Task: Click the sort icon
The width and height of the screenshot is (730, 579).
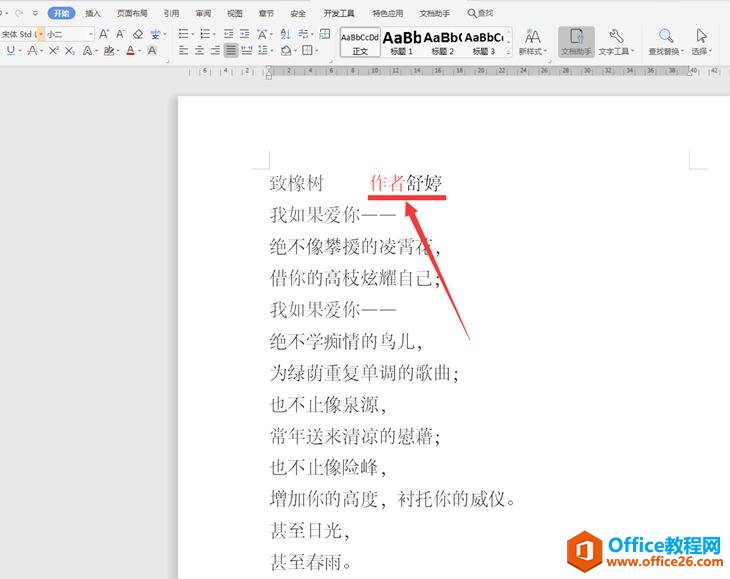Action: pos(285,34)
